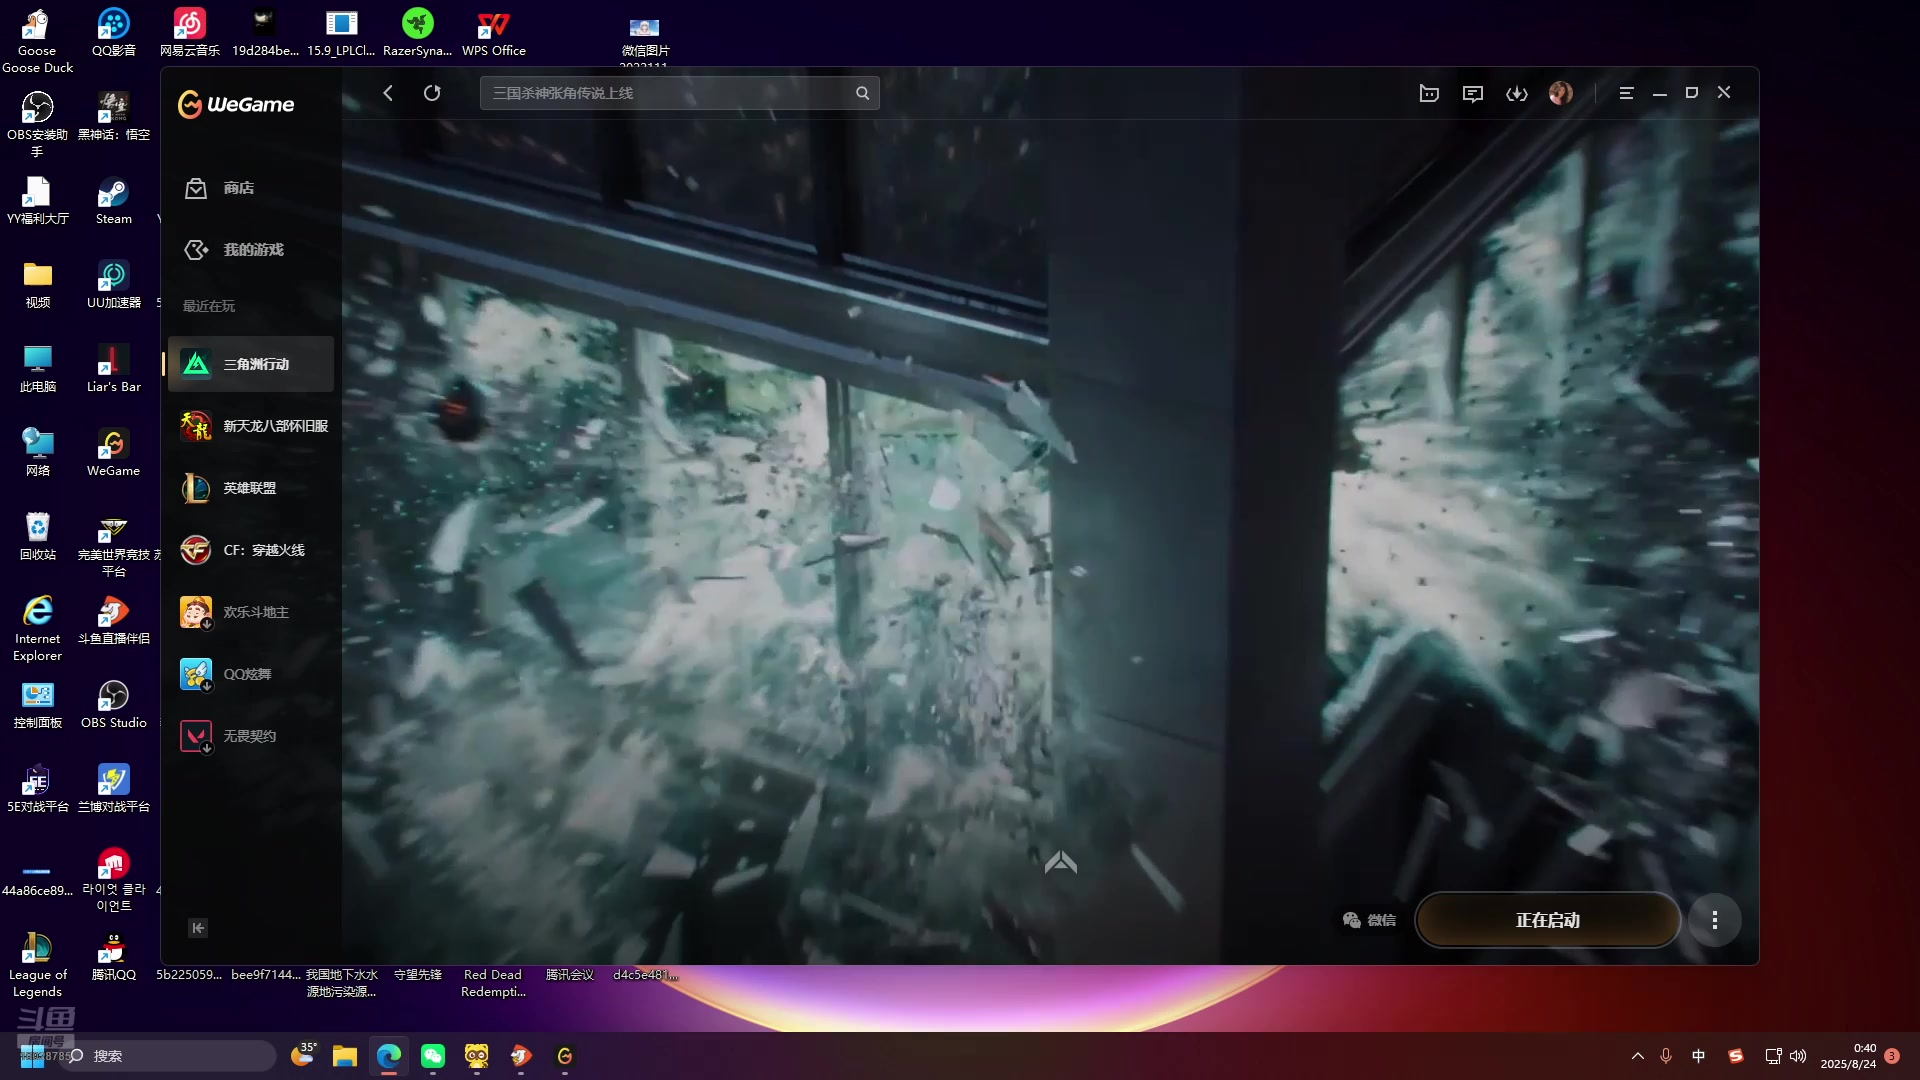Click the 三角洲行动 game icon

click(x=196, y=364)
